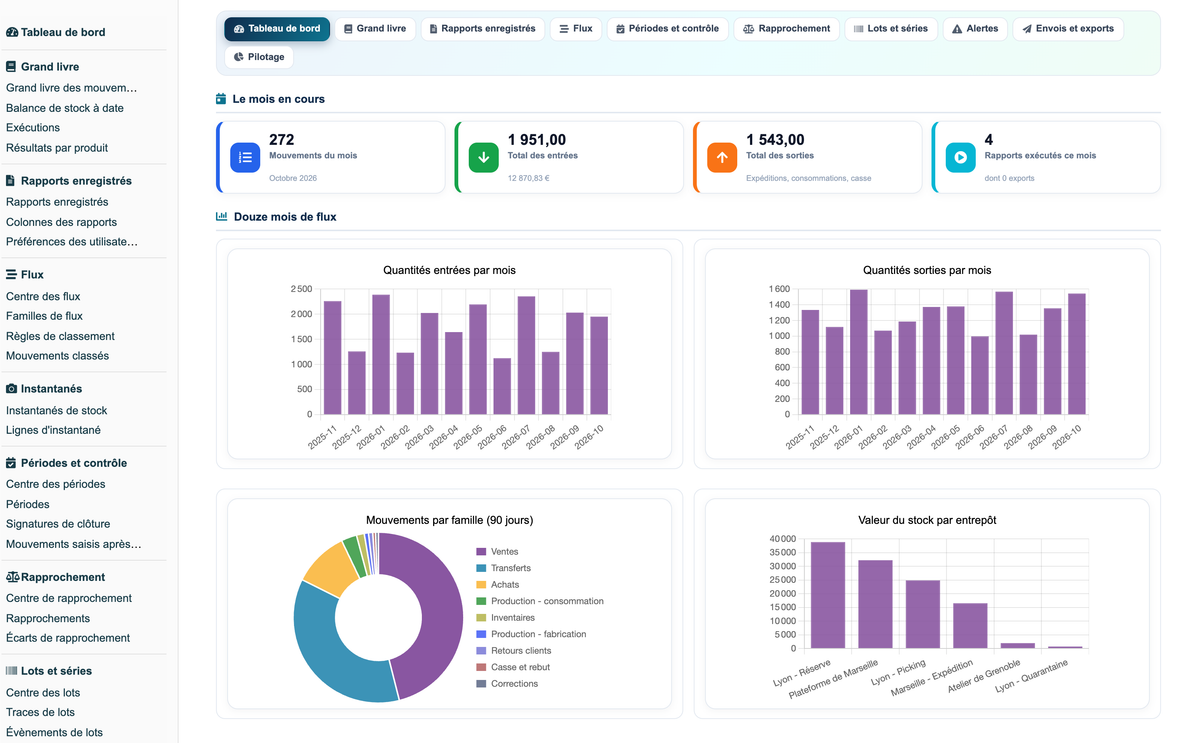
Task: Open Centre de rapprochement
Action: (69, 598)
